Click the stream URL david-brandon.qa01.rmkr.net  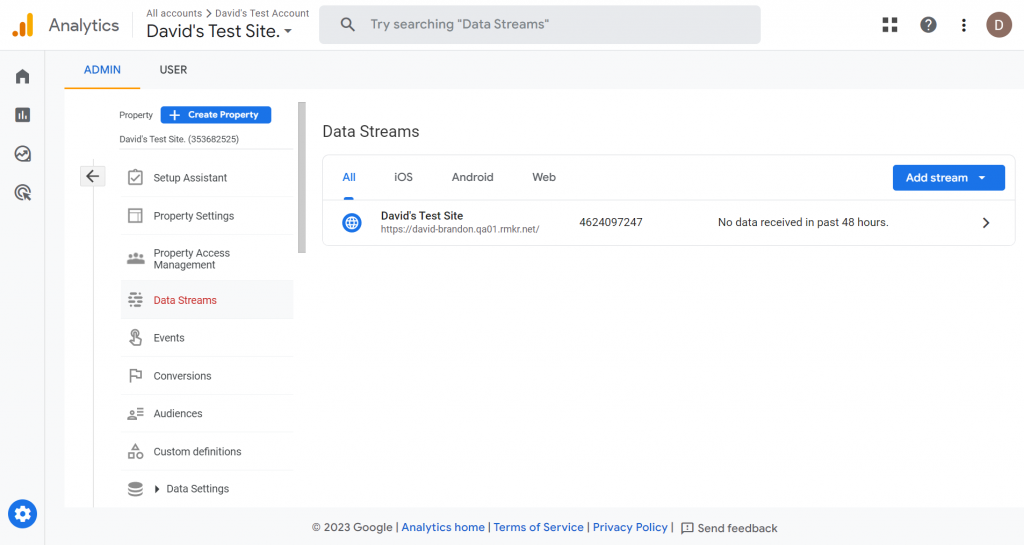[460, 229]
